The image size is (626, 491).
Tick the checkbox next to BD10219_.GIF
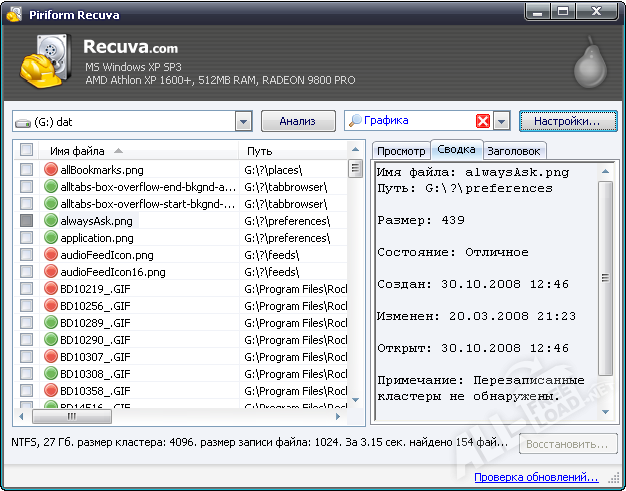(26, 289)
